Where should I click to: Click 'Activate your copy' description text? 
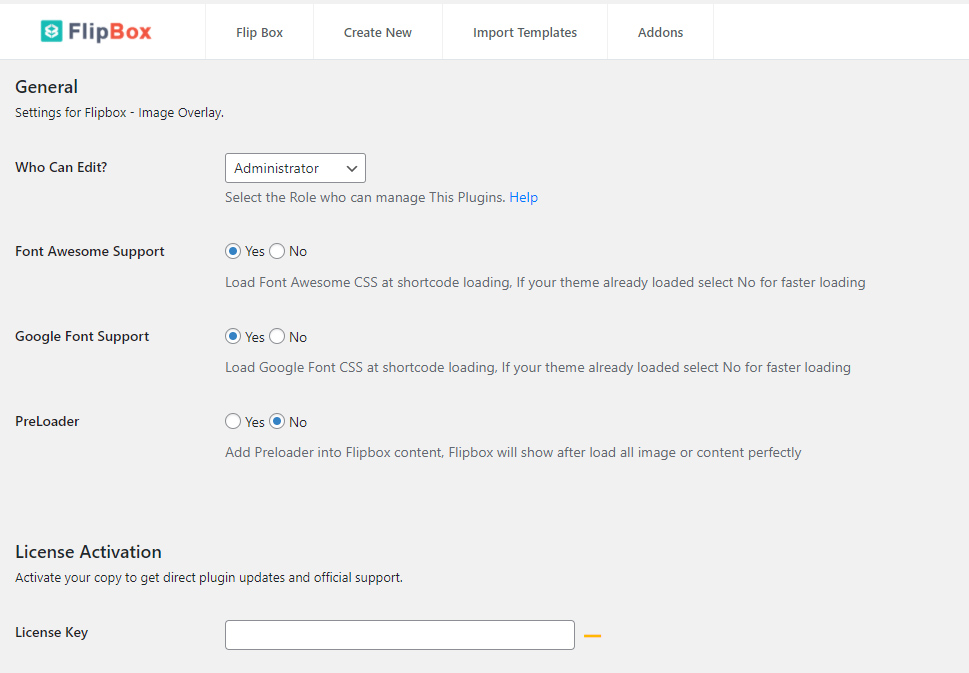click(x=209, y=578)
